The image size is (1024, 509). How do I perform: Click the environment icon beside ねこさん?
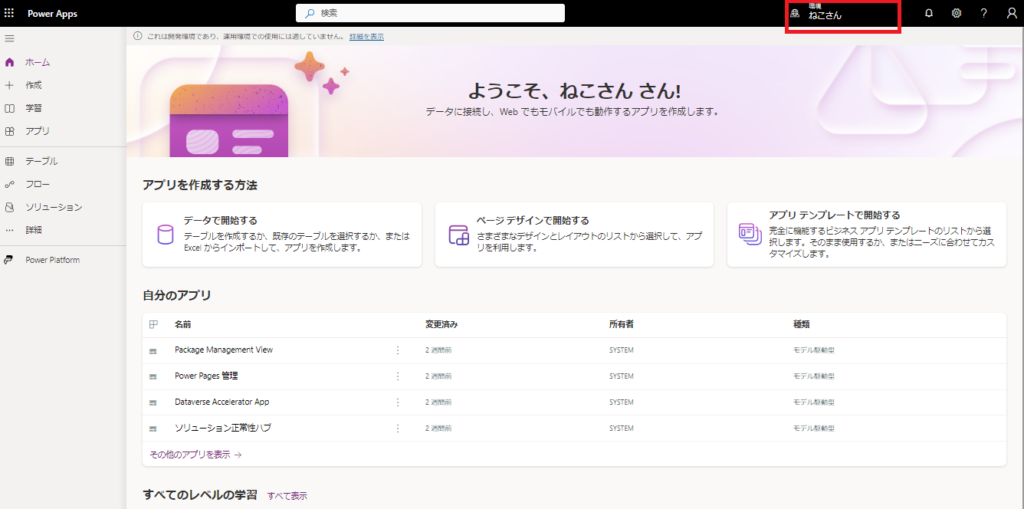click(x=795, y=13)
